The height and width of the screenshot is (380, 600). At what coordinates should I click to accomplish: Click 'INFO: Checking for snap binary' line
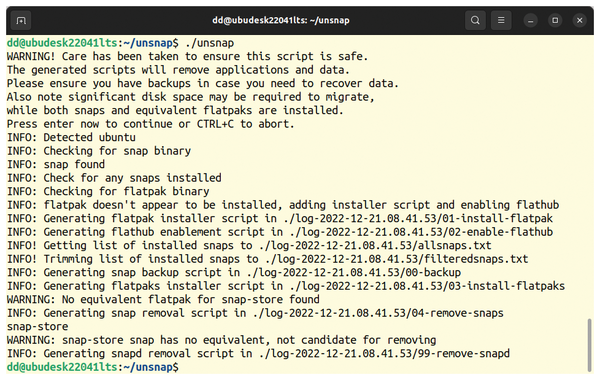tap(98, 151)
